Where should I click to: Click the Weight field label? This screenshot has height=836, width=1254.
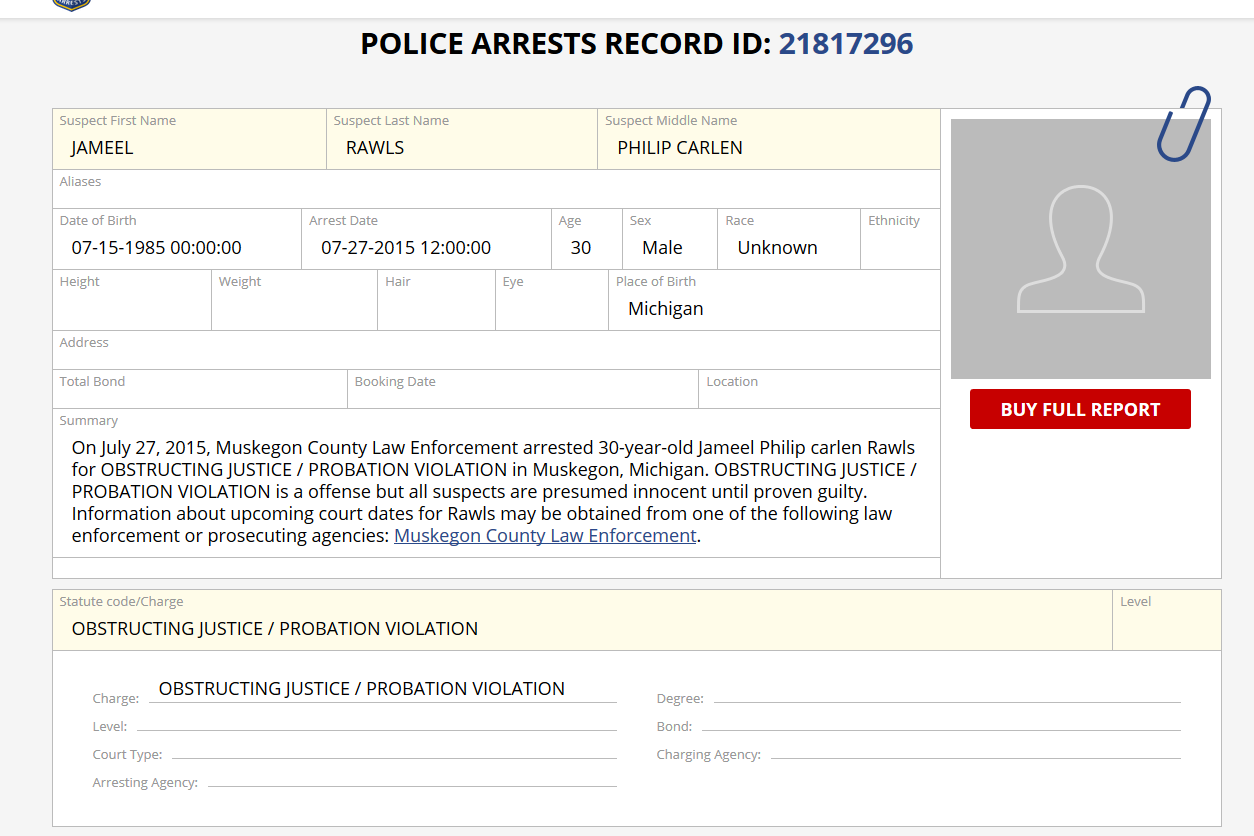coord(240,281)
